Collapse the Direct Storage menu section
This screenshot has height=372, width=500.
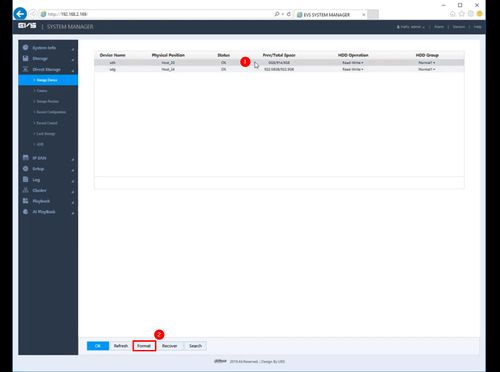pos(73,70)
